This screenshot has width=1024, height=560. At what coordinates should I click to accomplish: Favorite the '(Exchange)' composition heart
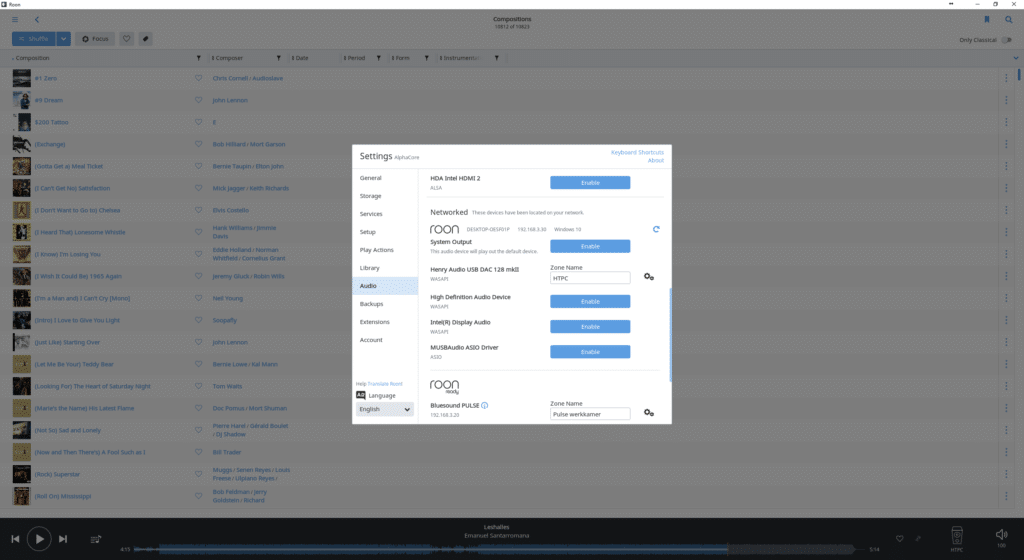pyautogui.click(x=199, y=144)
